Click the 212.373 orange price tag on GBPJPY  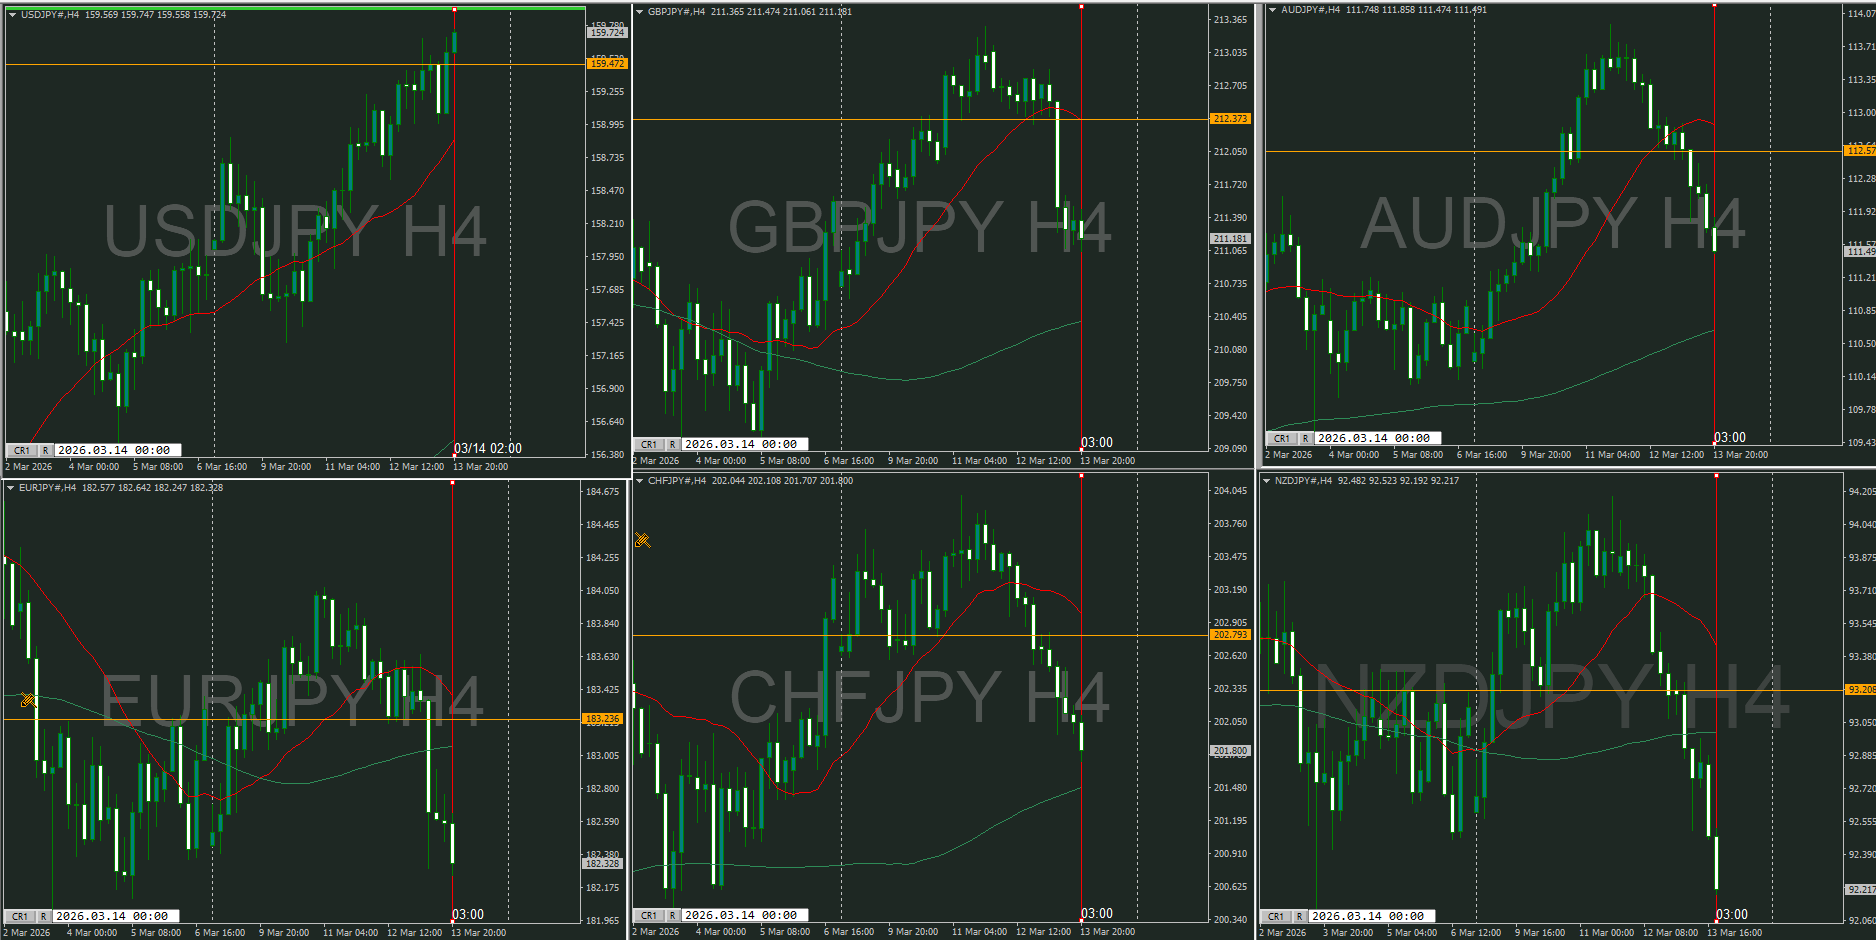pos(1230,119)
